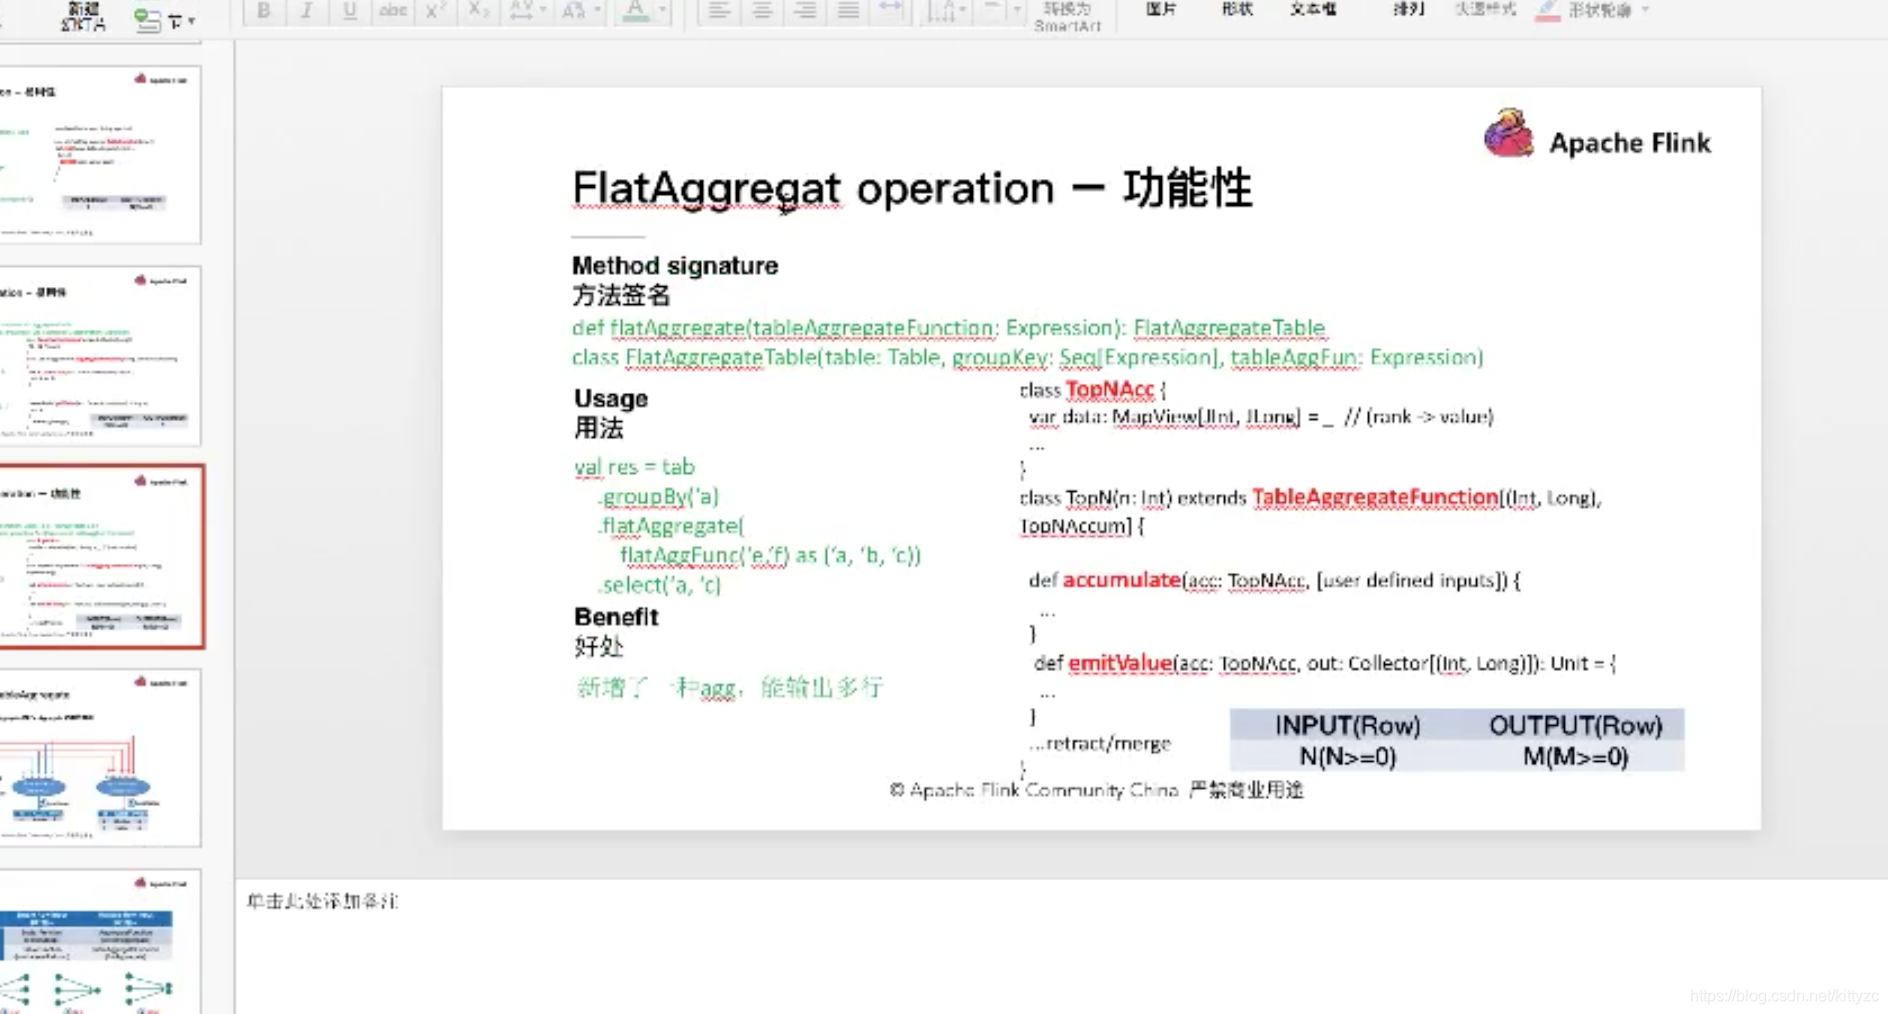Apply the shape outline color pen
Viewport: 1888px width, 1014px height.
[x=1547, y=10]
